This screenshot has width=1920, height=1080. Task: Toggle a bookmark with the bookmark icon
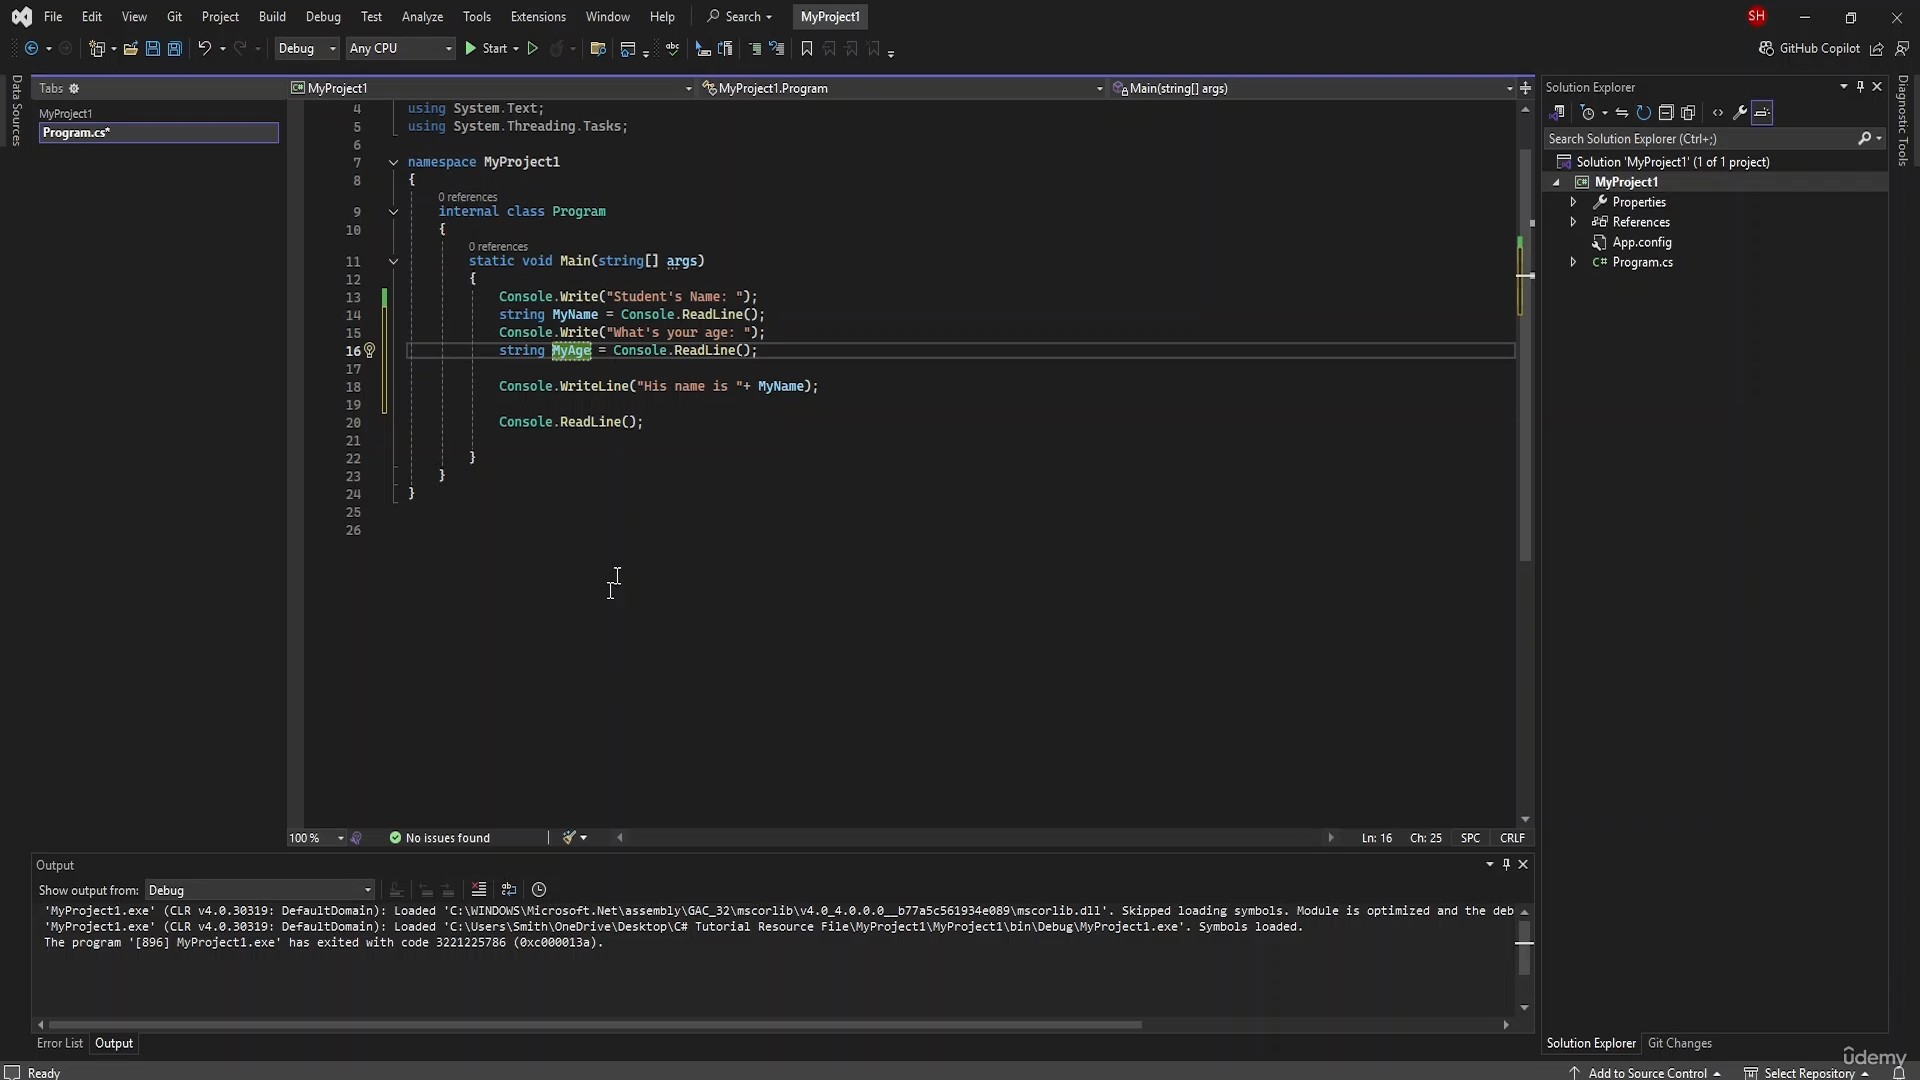pos(807,48)
